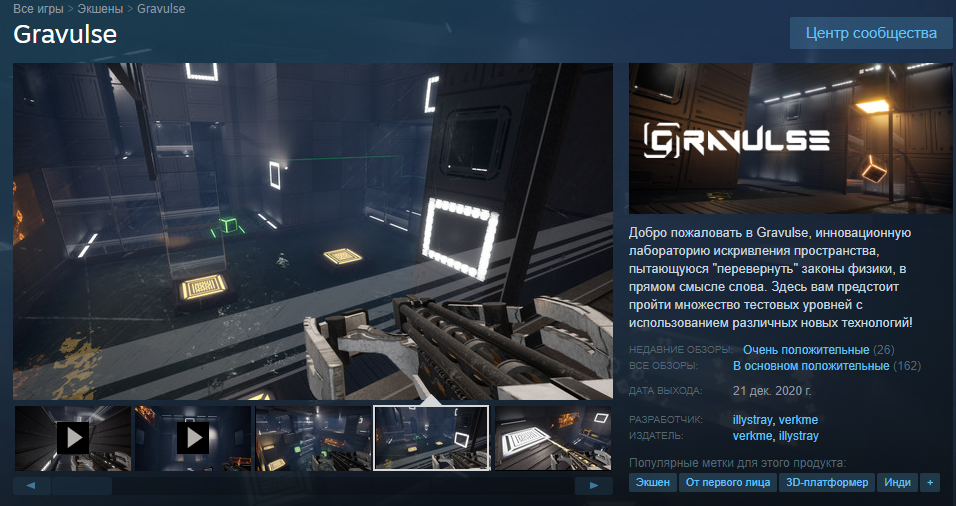Click the left arrow of thumbnail strip
Image resolution: width=956 pixels, height=506 pixels.
tap(30, 485)
